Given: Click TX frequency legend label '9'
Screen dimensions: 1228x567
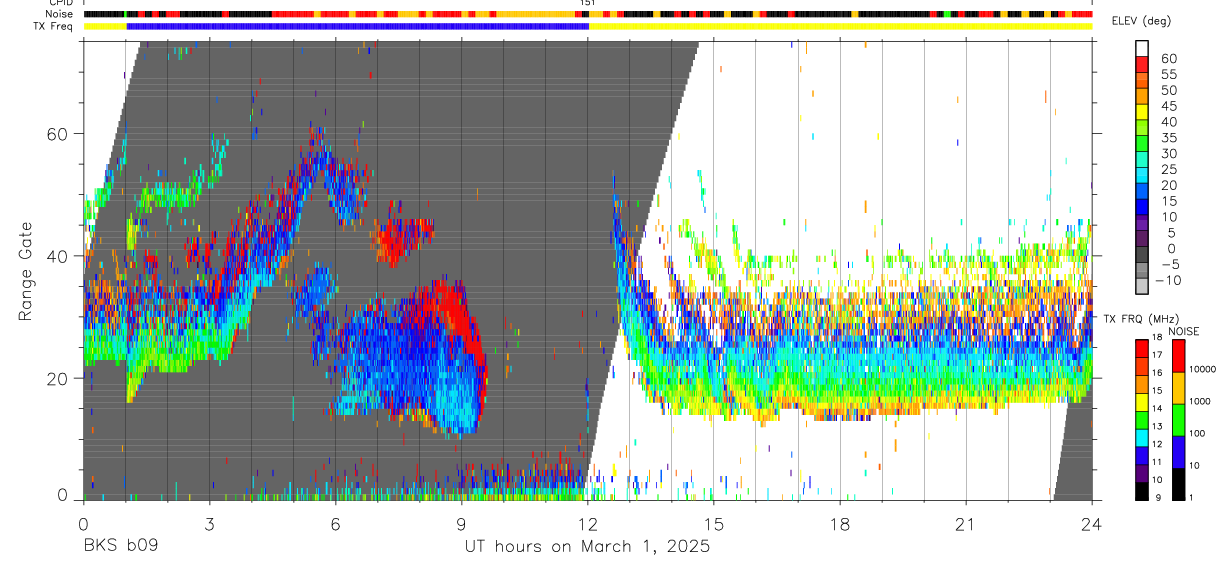Looking at the screenshot, I should (1156, 497).
